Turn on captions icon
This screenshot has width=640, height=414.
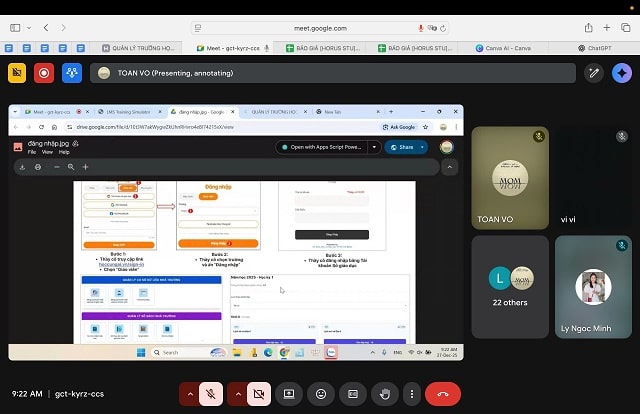[351, 394]
